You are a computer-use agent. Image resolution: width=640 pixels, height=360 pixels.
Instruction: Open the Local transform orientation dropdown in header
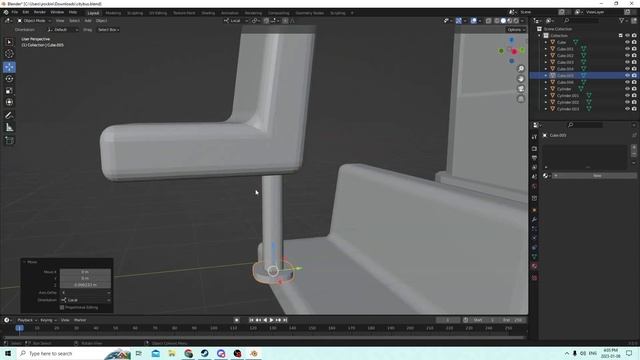click(236, 20)
